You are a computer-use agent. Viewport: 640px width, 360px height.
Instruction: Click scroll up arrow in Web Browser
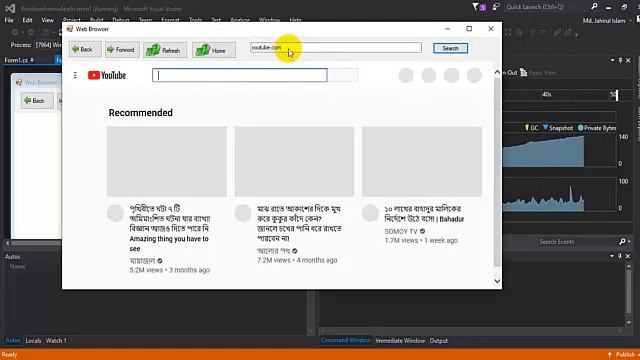tap(497, 73)
